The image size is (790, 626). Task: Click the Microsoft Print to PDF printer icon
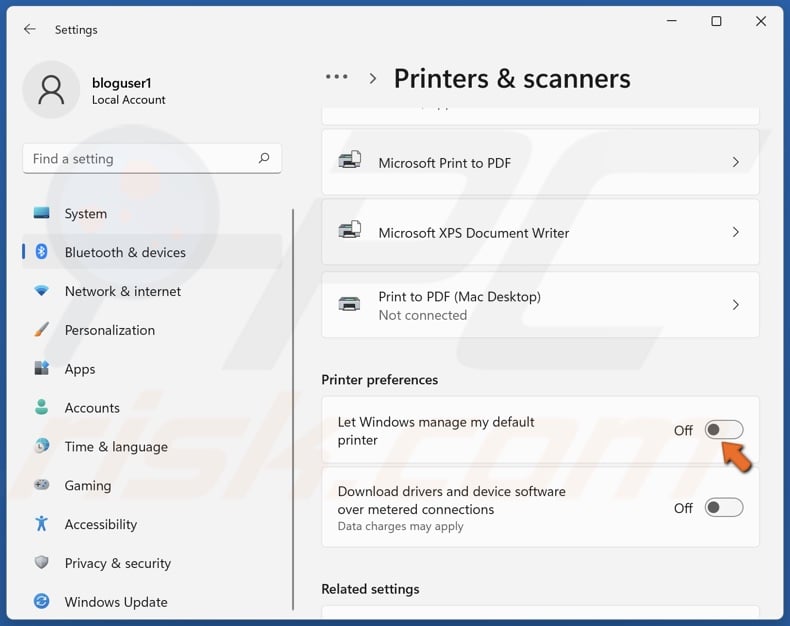350,160
